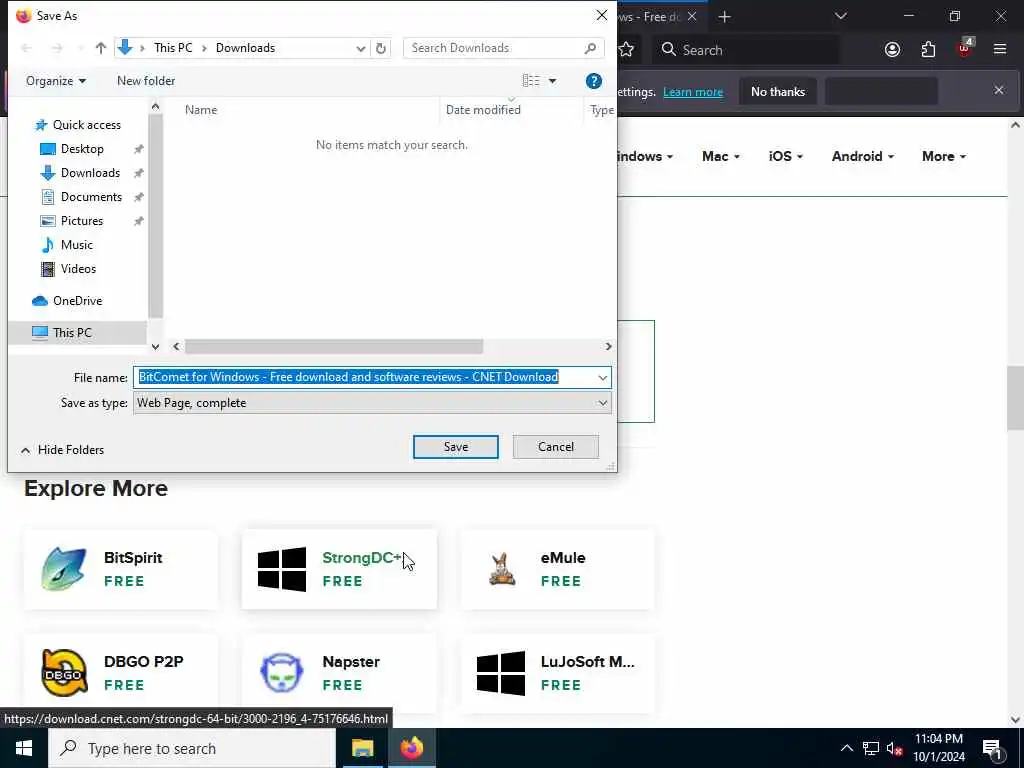Click the Napster app icon
The height and width of the screenshot is (768, 1024).
click(282, 673)
